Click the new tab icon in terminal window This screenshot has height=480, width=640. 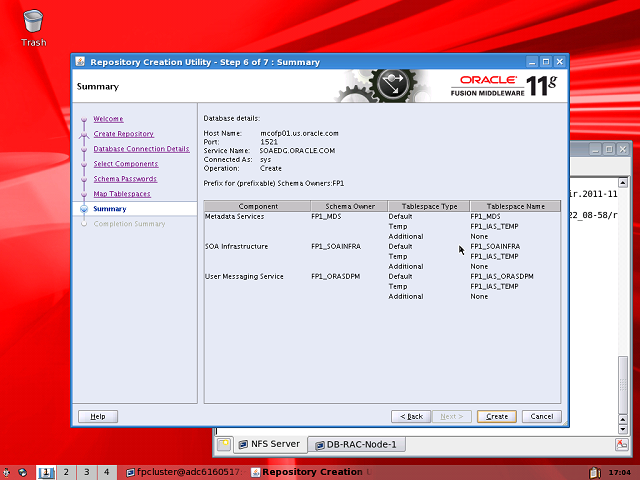pyautogui.click(x=224, y=444)
